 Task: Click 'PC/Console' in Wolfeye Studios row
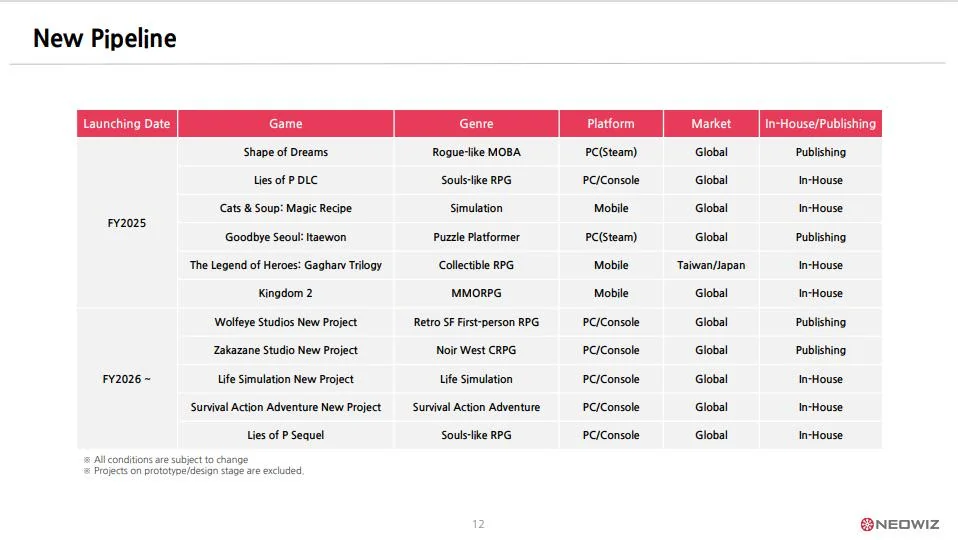click(x=610, y=322)
